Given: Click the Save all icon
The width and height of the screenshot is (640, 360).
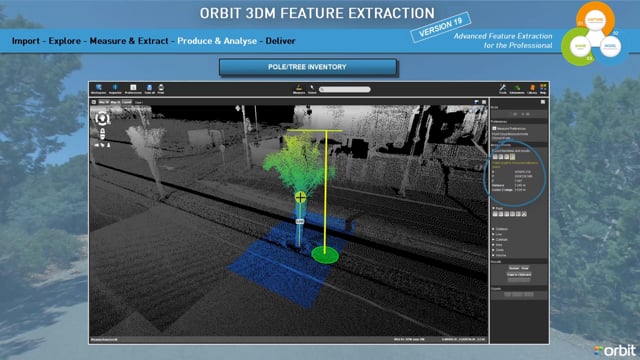Looking at the screenshot, I should click(149, 89).
